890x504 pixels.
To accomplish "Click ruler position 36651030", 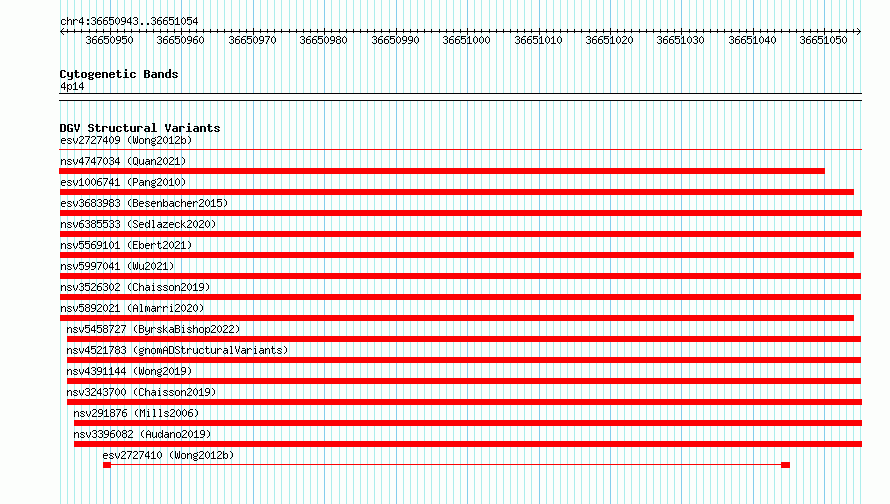I will tap(681, 40).
